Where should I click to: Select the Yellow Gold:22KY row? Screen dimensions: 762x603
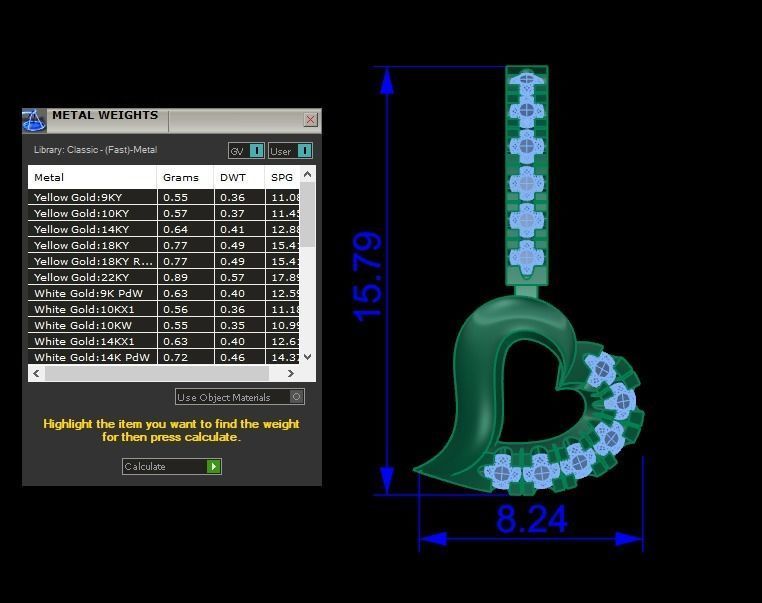click(x=164, y=277)
